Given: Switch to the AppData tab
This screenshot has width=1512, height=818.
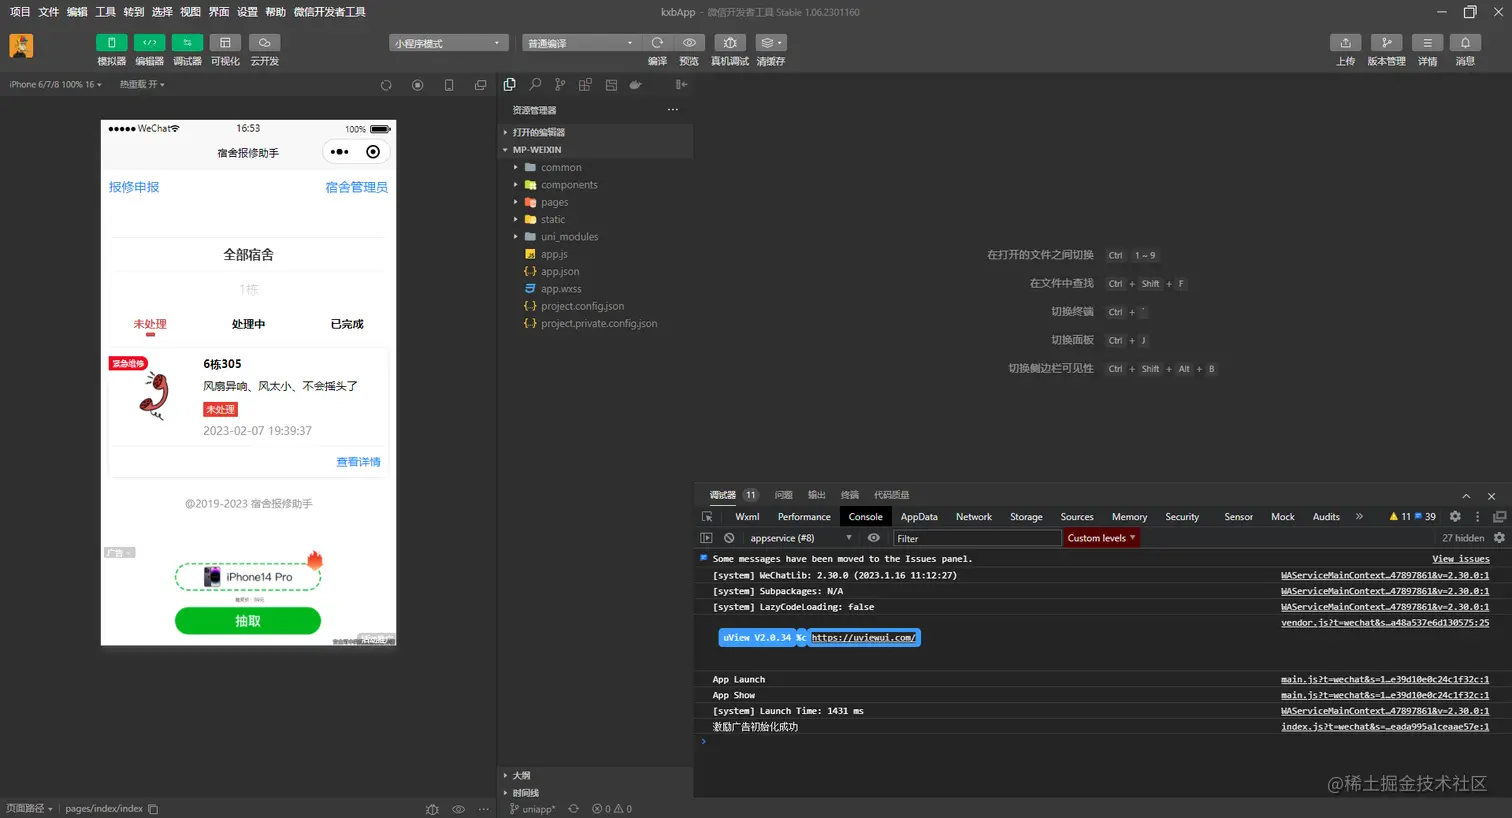Looking at the screenshot, I should (919, 517).
